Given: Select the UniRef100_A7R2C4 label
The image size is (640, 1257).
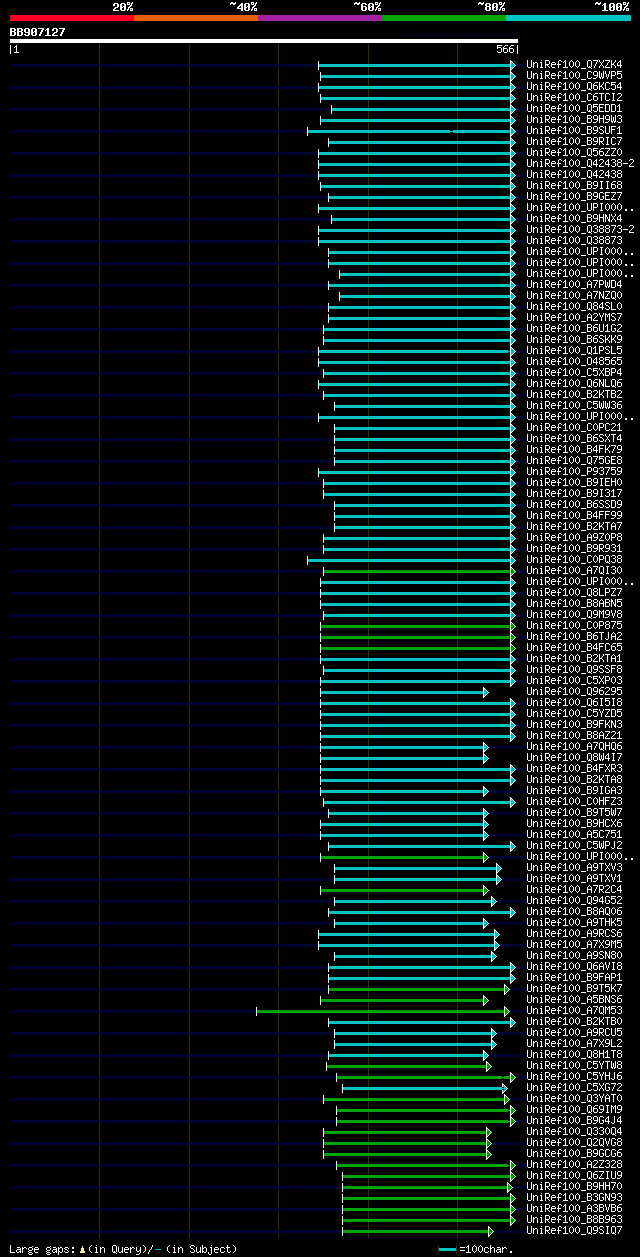Looking at the screenshot, I should pos(574,890).
